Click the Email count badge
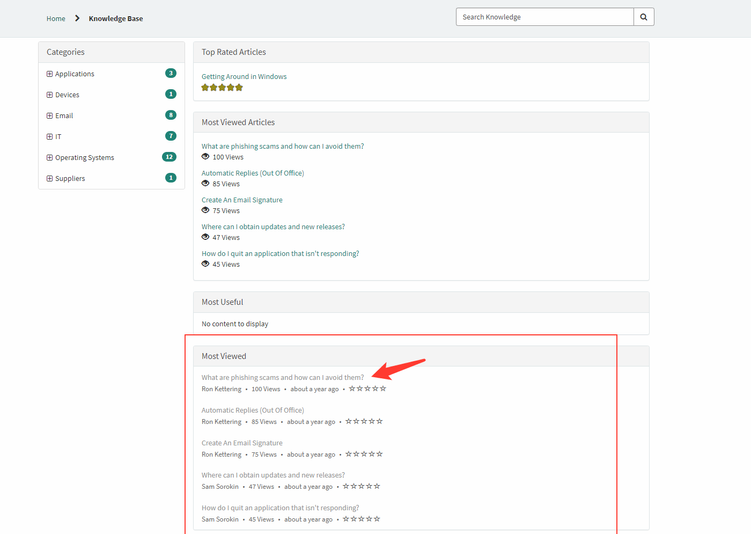751x534 pixels. (171, 115)
